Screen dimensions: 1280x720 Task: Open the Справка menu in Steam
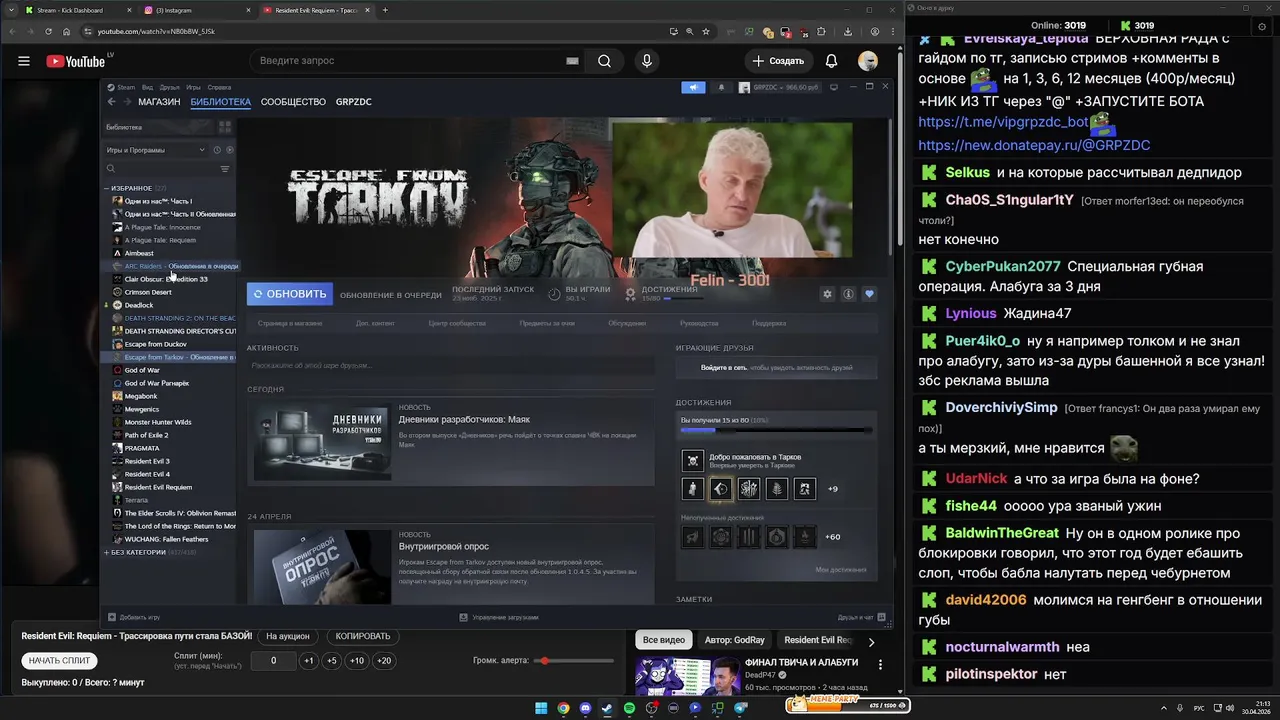point(219,88)
